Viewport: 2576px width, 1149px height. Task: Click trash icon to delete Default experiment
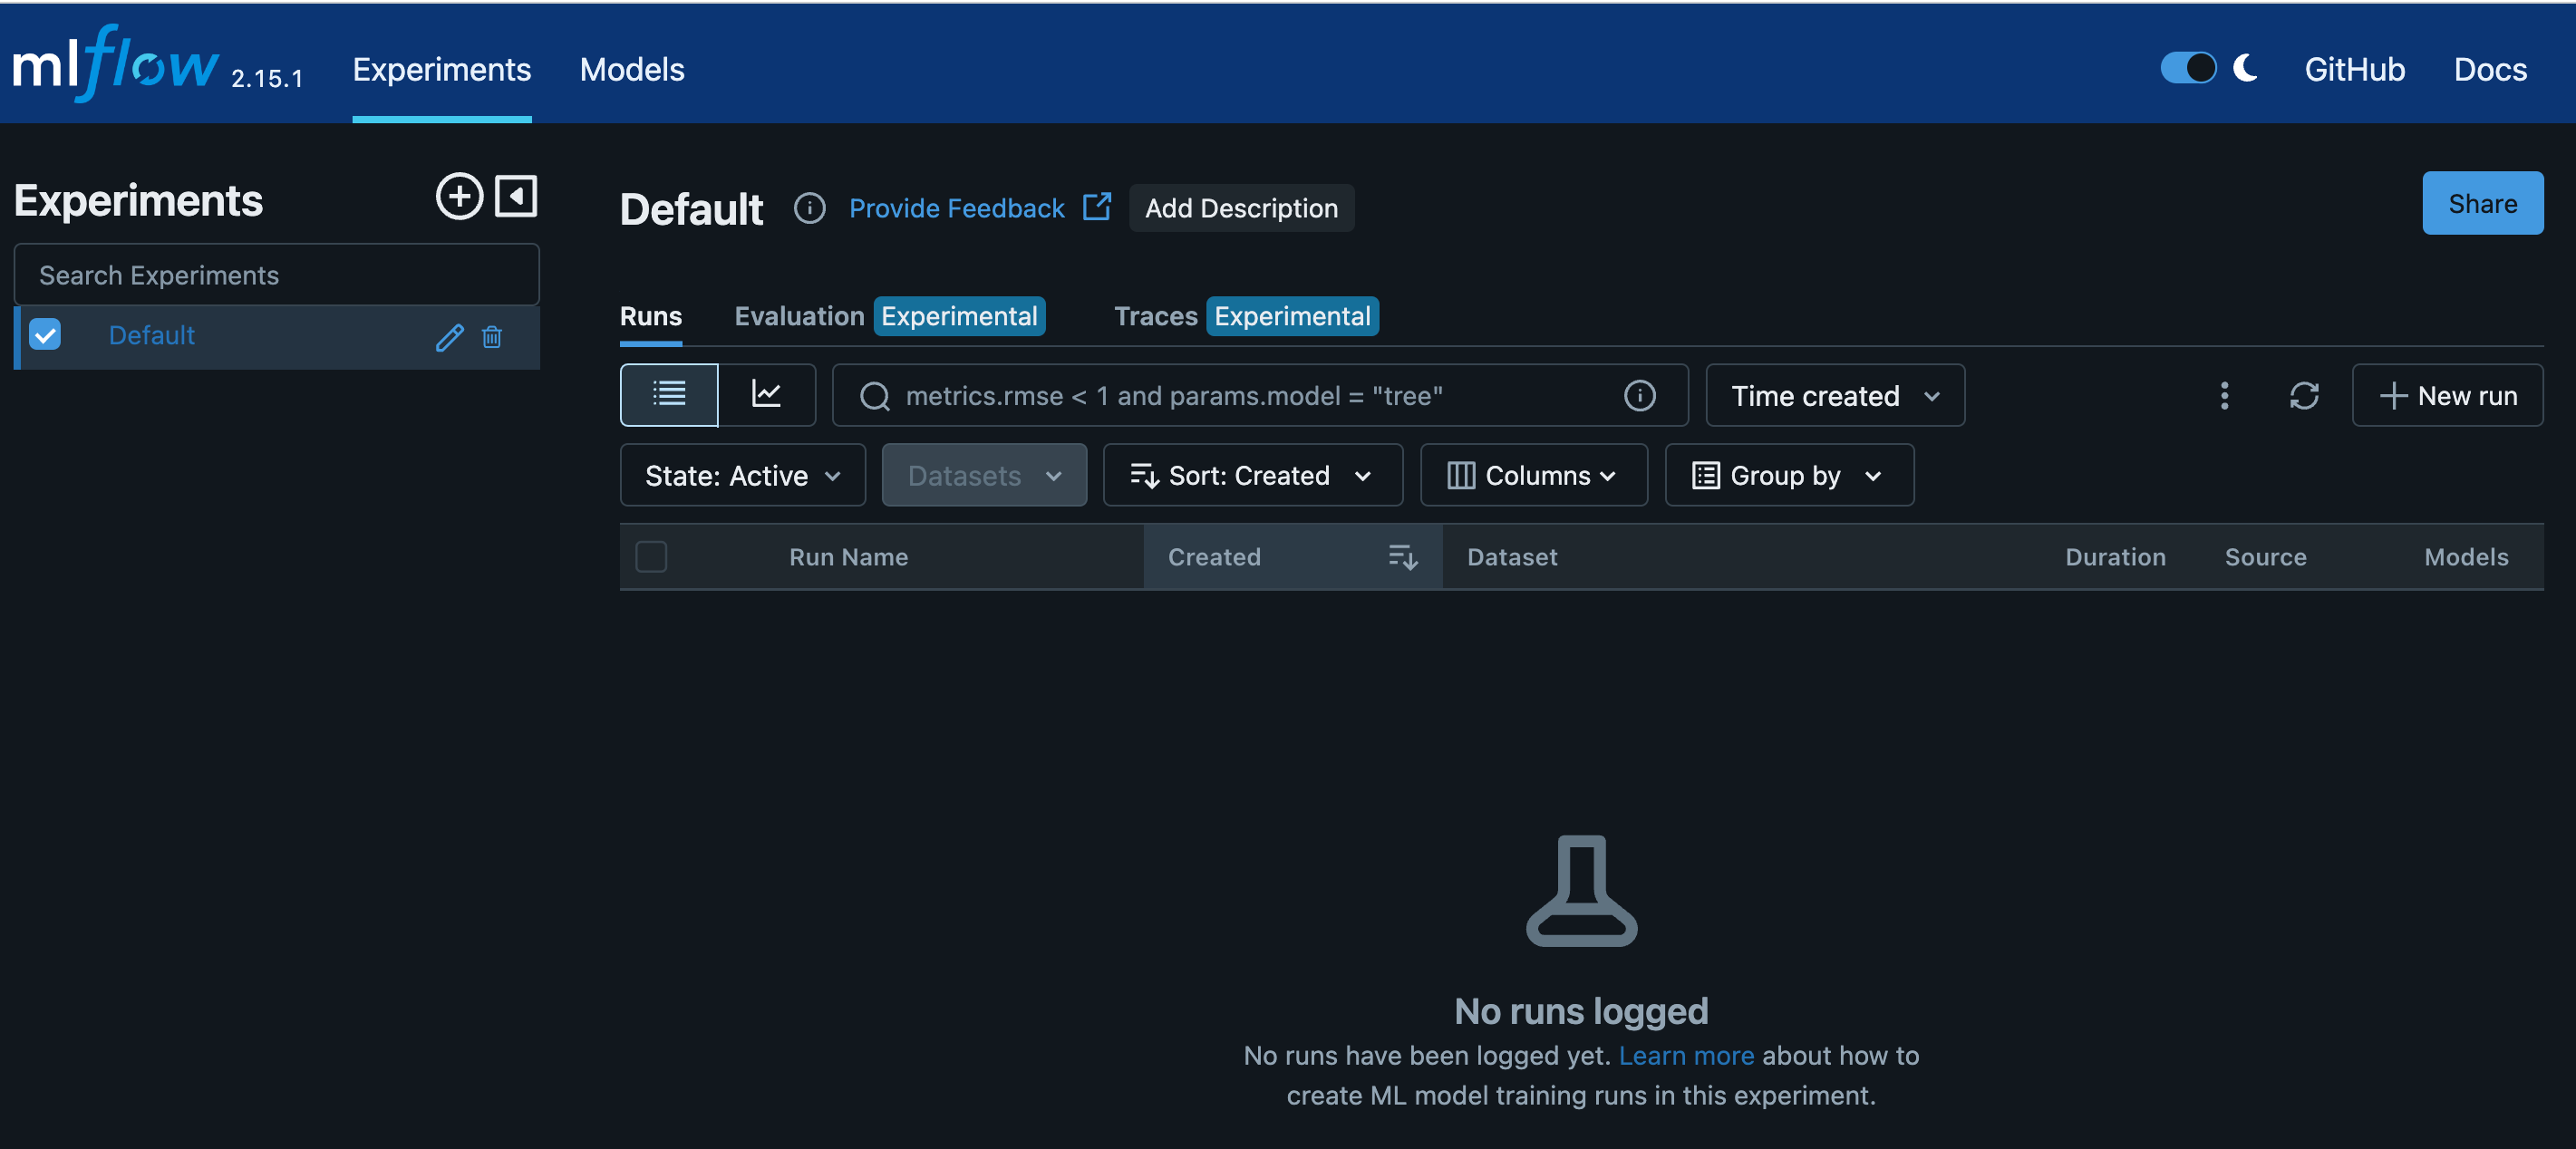pos(491,337)
